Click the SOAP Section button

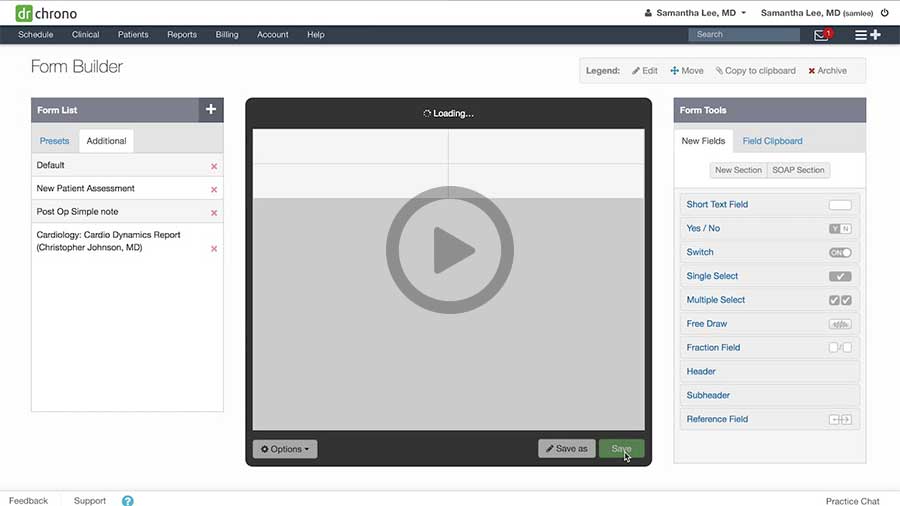coord(798,170)
